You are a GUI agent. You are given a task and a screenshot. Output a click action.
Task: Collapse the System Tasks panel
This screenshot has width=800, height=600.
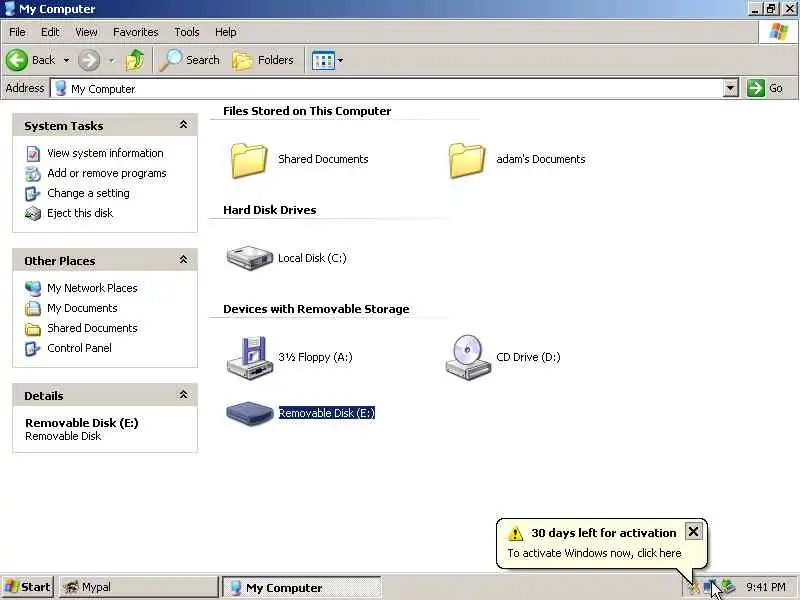click(x=183, y=124)
